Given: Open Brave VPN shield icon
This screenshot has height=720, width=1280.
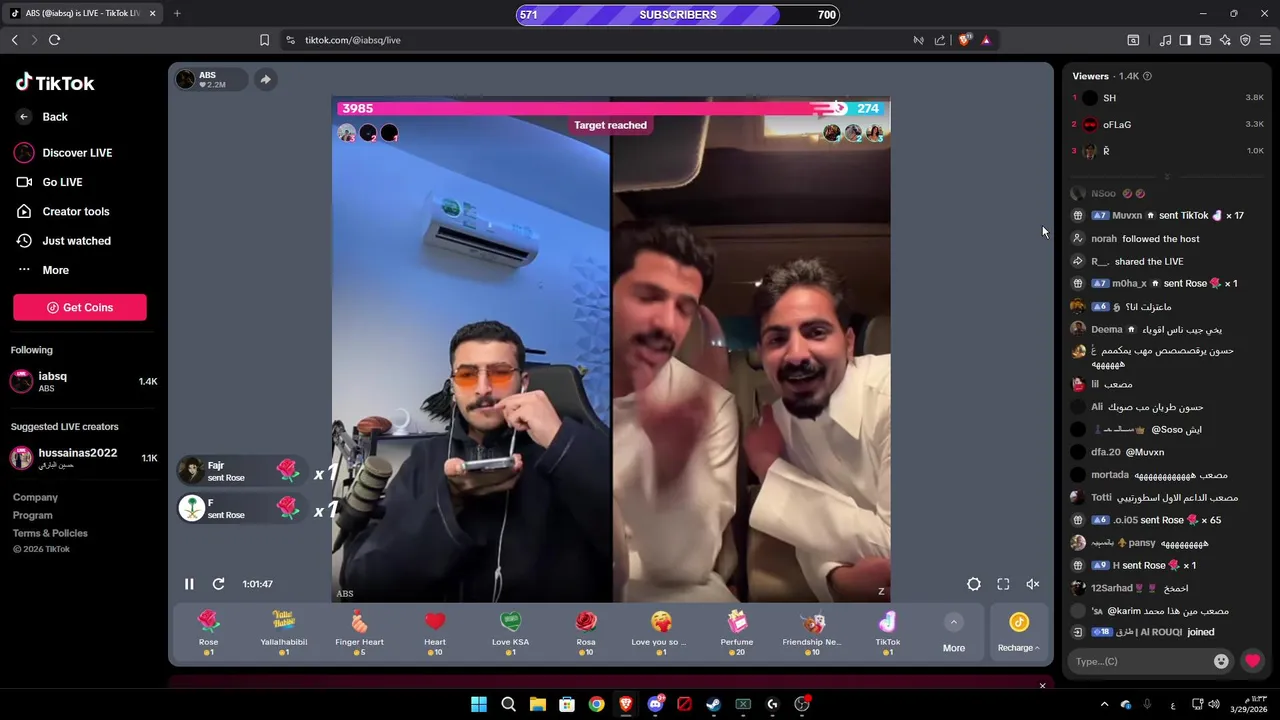Looking at the screenshot, I should point(1245,40).
